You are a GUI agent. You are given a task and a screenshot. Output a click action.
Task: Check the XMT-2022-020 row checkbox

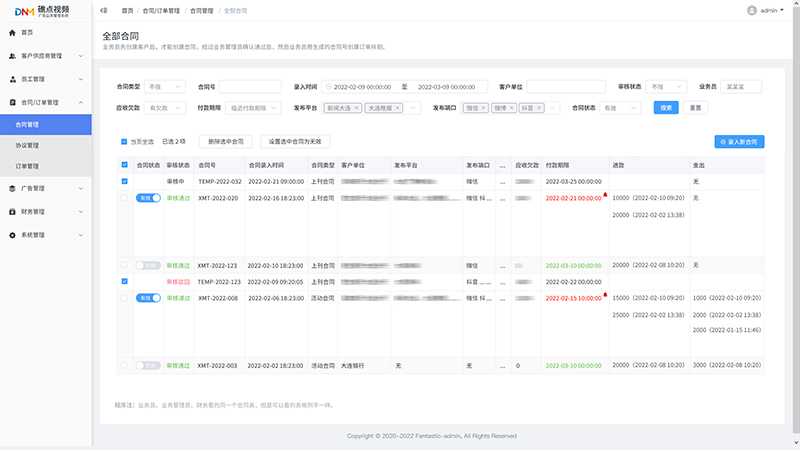[x=124, y=198]
